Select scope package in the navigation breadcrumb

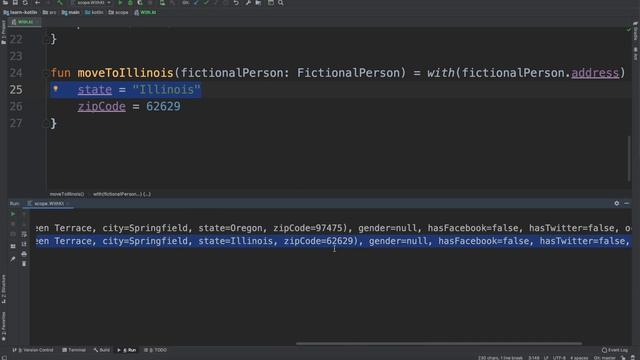point(118,12)
